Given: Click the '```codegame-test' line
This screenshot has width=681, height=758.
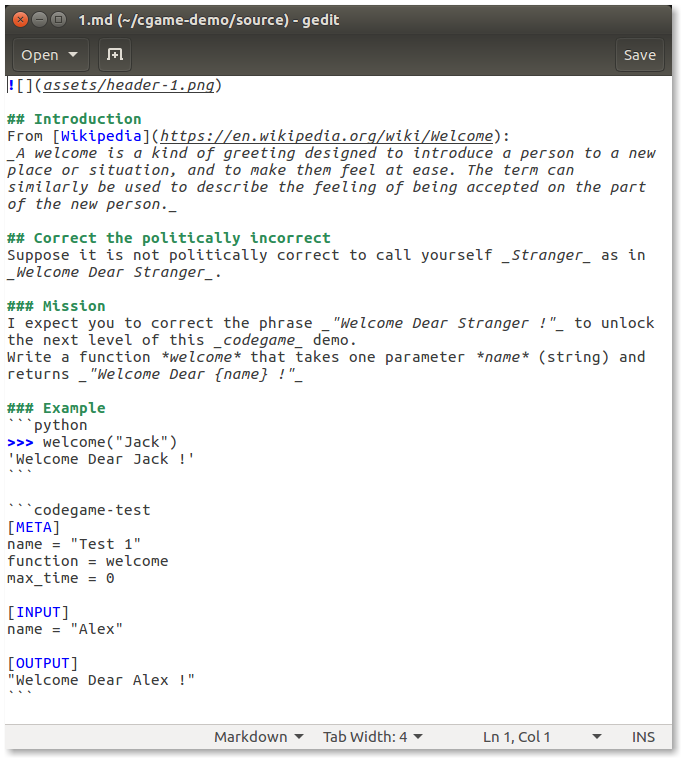Looking at the screenshot, I should 79,510.
